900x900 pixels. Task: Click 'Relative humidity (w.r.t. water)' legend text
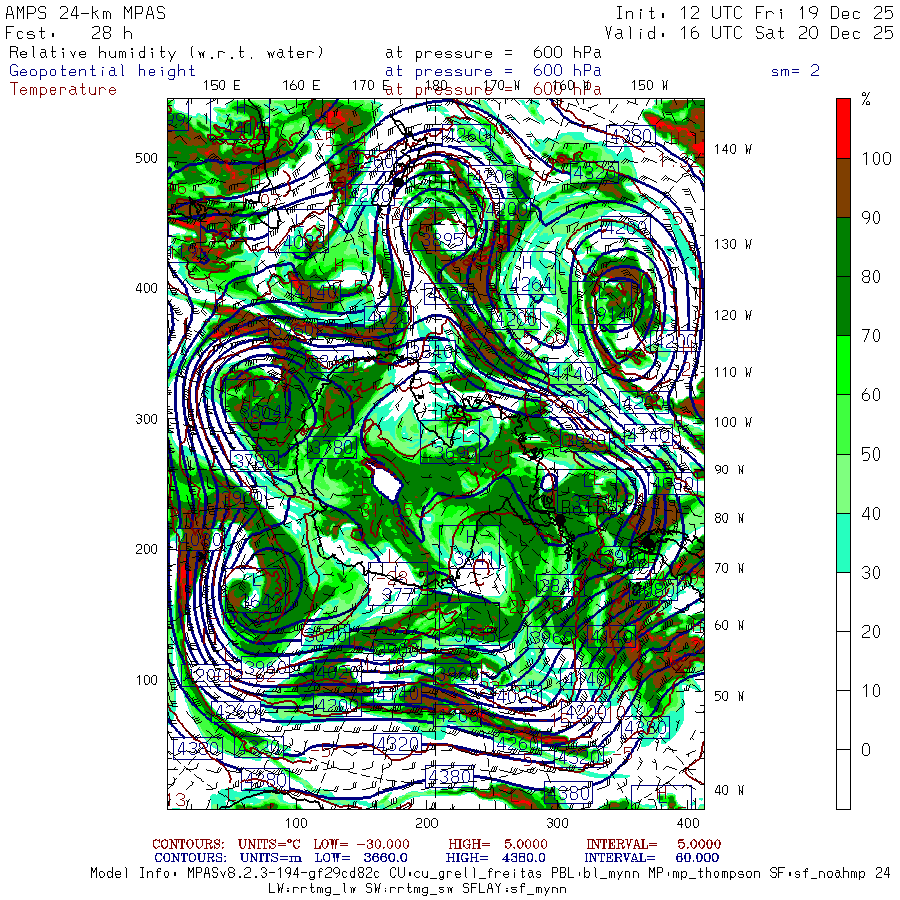point(166,53)
